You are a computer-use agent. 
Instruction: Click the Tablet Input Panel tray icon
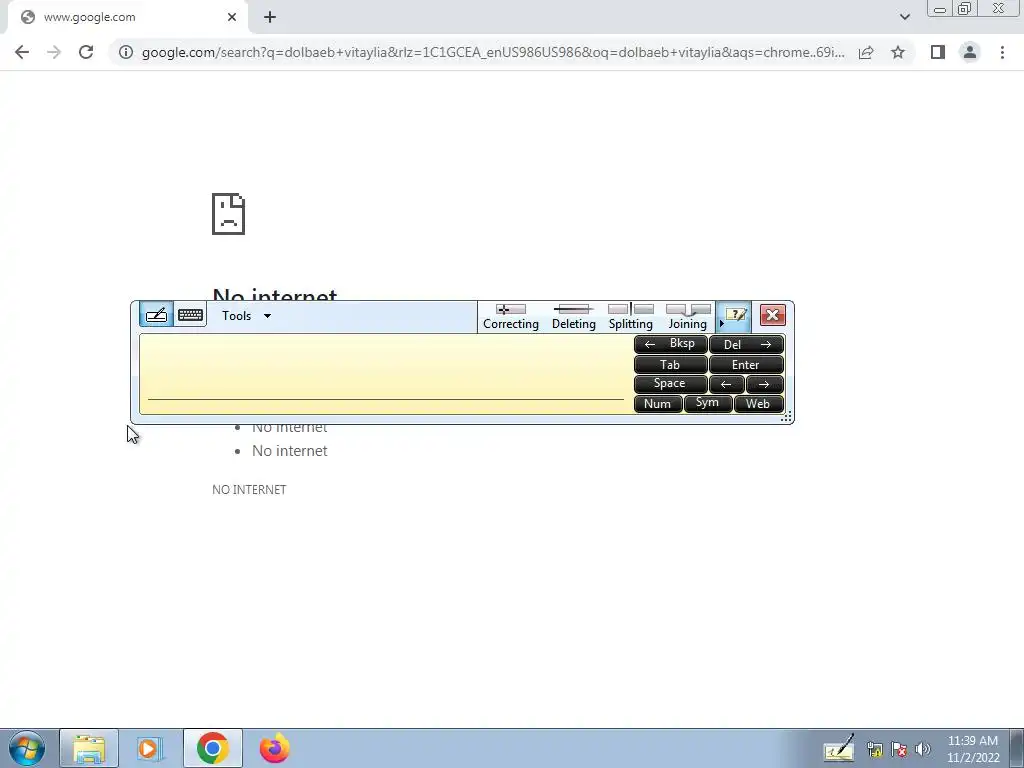coord(839,748)
